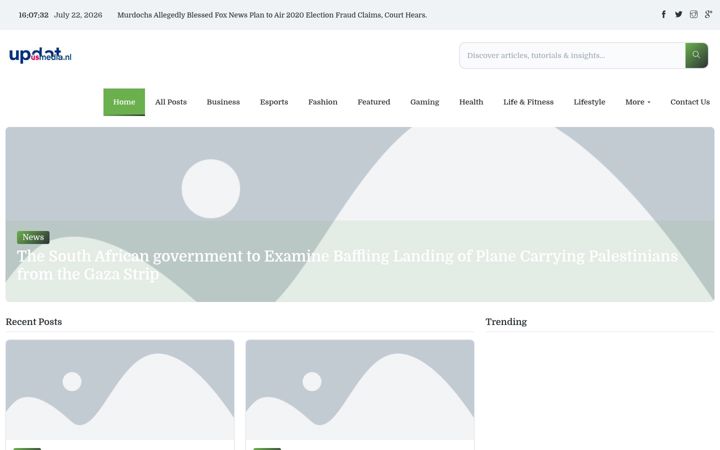Open the Google Plus social icon
This screenshot has height=450, width=720.
708,14
